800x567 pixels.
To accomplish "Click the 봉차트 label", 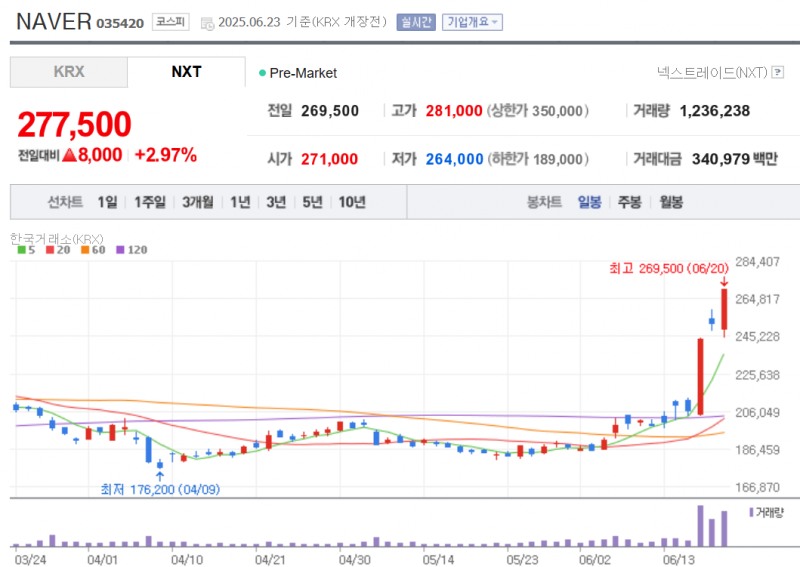I will 544,202.
